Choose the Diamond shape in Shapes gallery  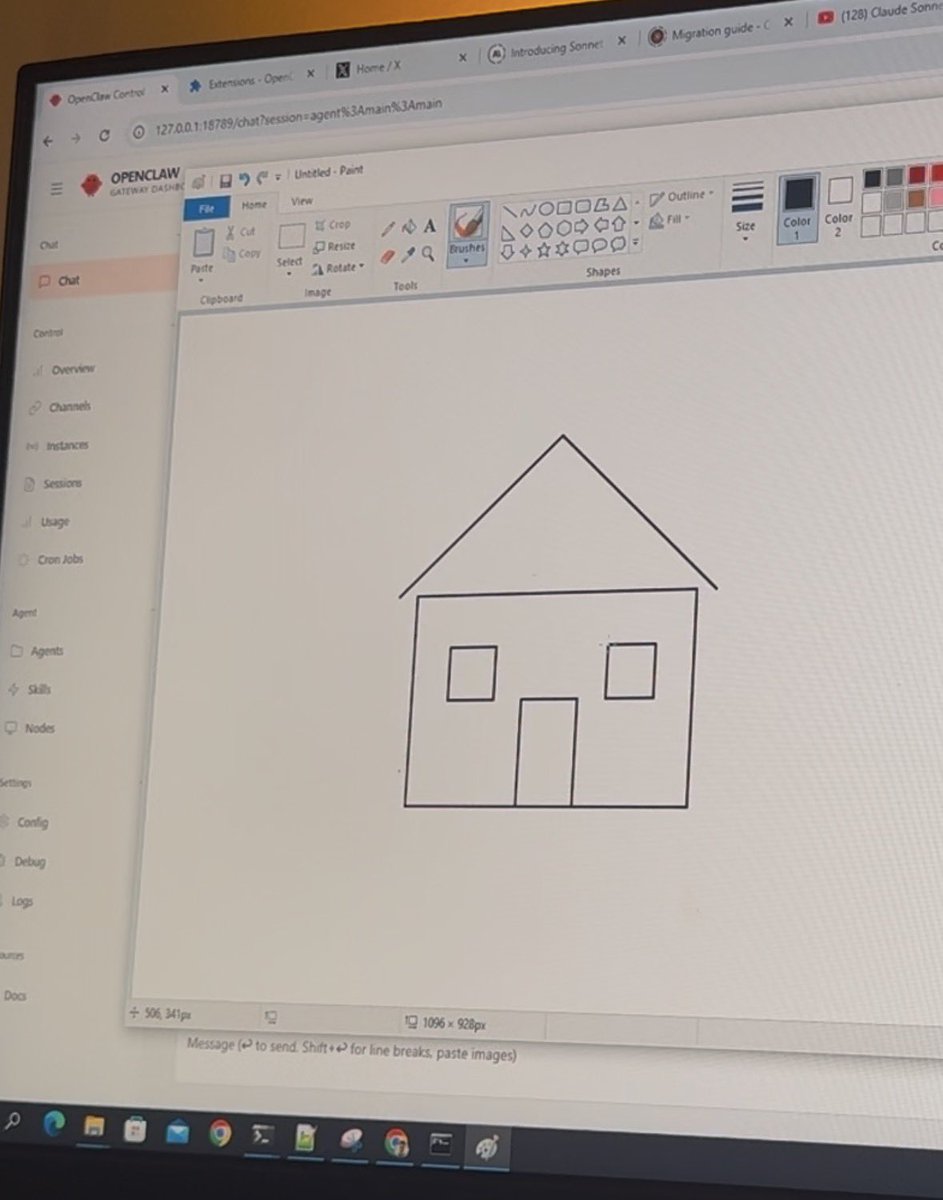[x=527, y=232]
